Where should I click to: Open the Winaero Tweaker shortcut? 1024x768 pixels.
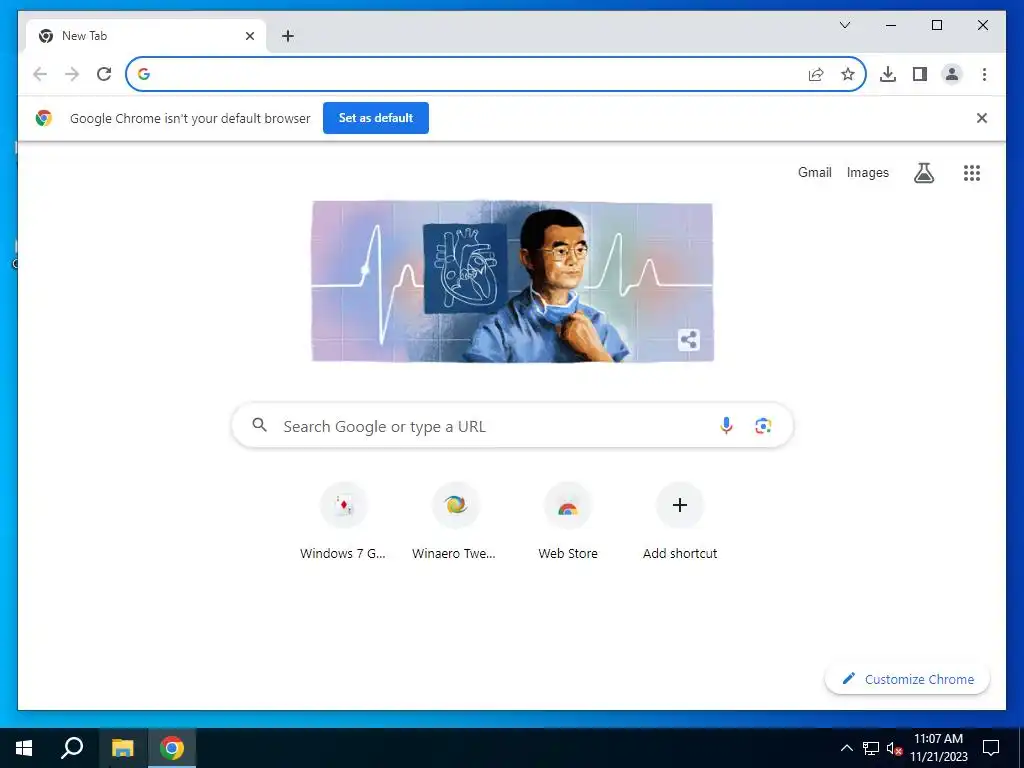click(x=455, y=522)
